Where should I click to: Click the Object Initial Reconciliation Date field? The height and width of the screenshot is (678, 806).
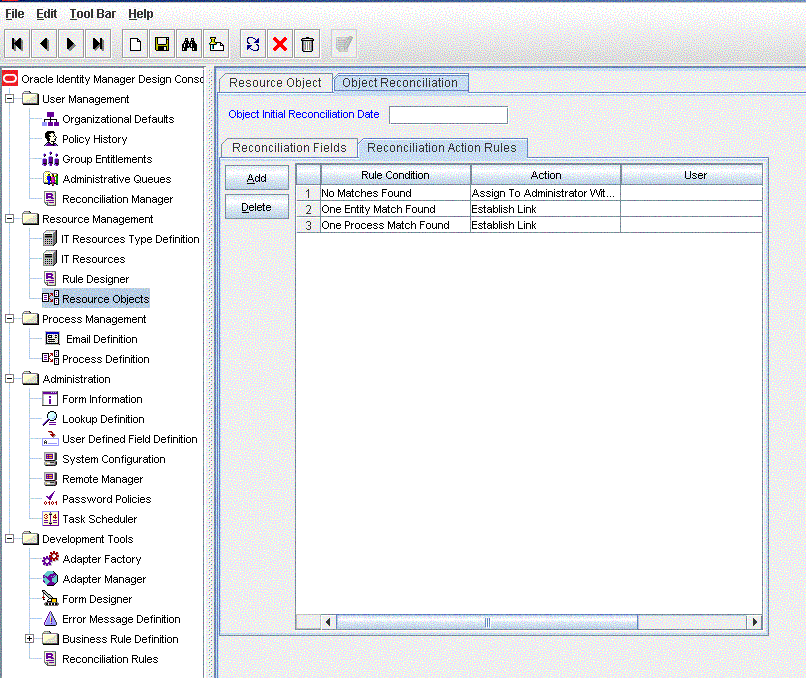click(448, 115)
